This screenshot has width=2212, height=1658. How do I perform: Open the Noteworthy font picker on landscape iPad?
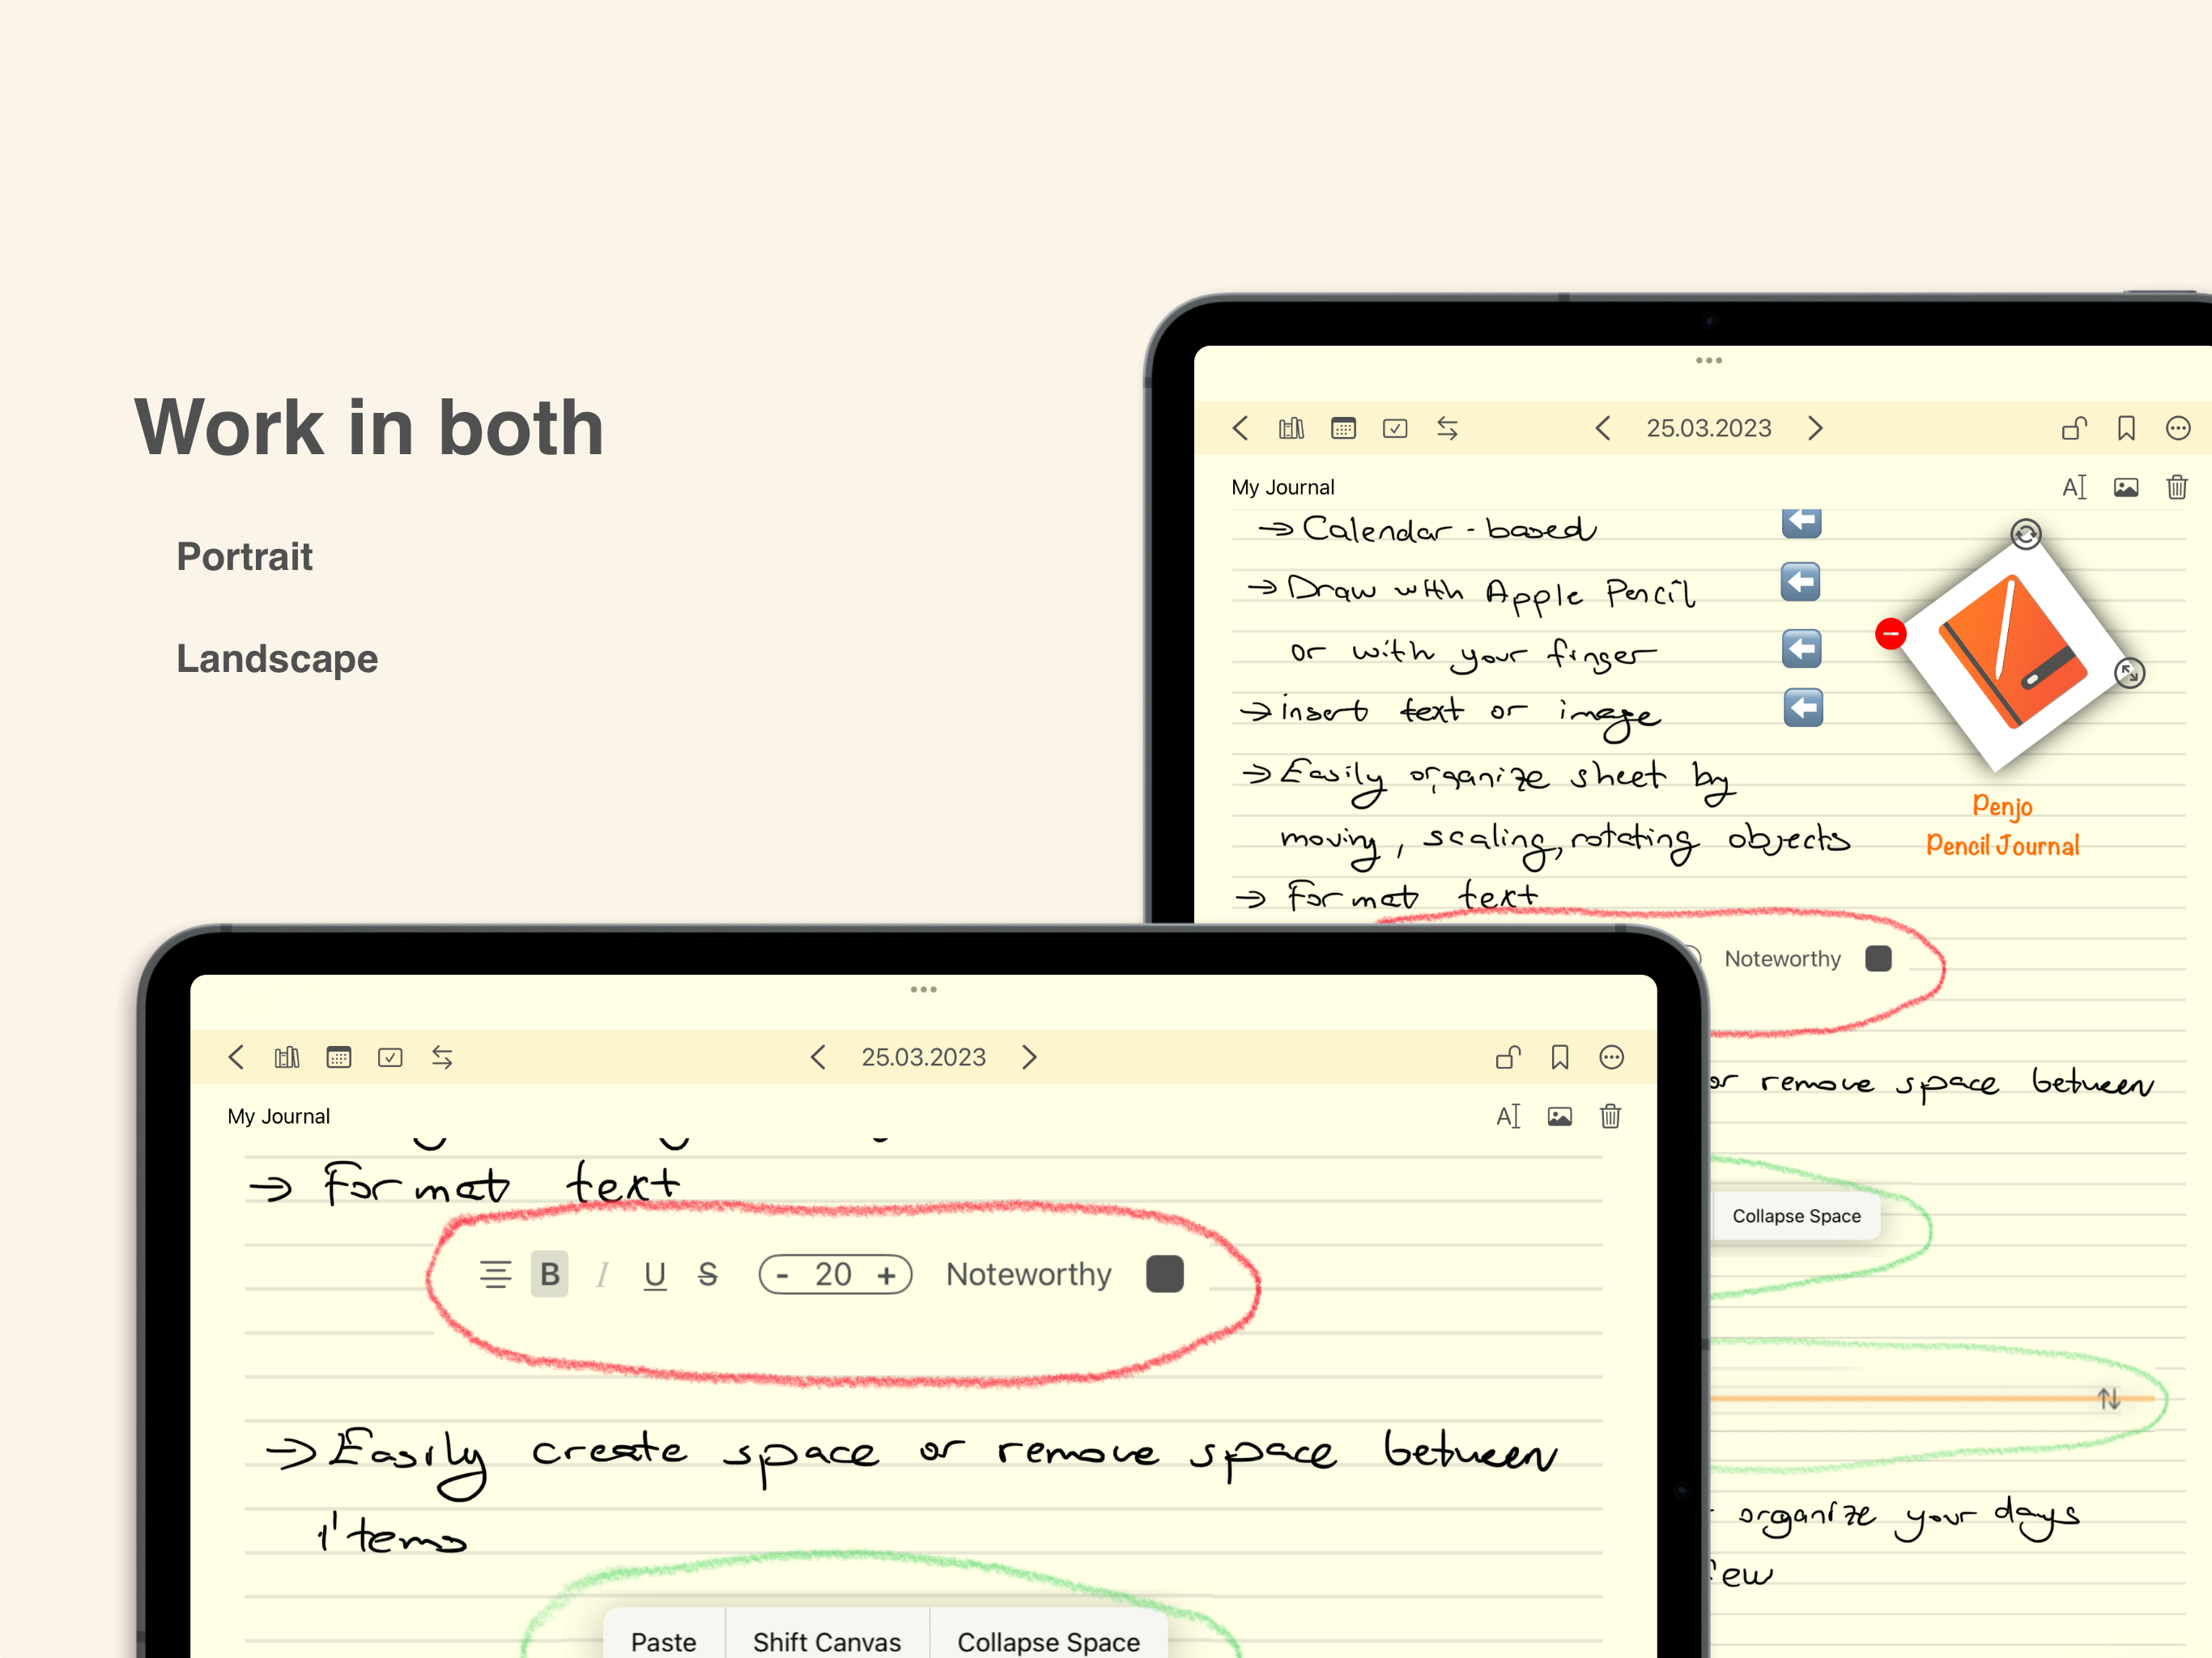[1029, 1274]
